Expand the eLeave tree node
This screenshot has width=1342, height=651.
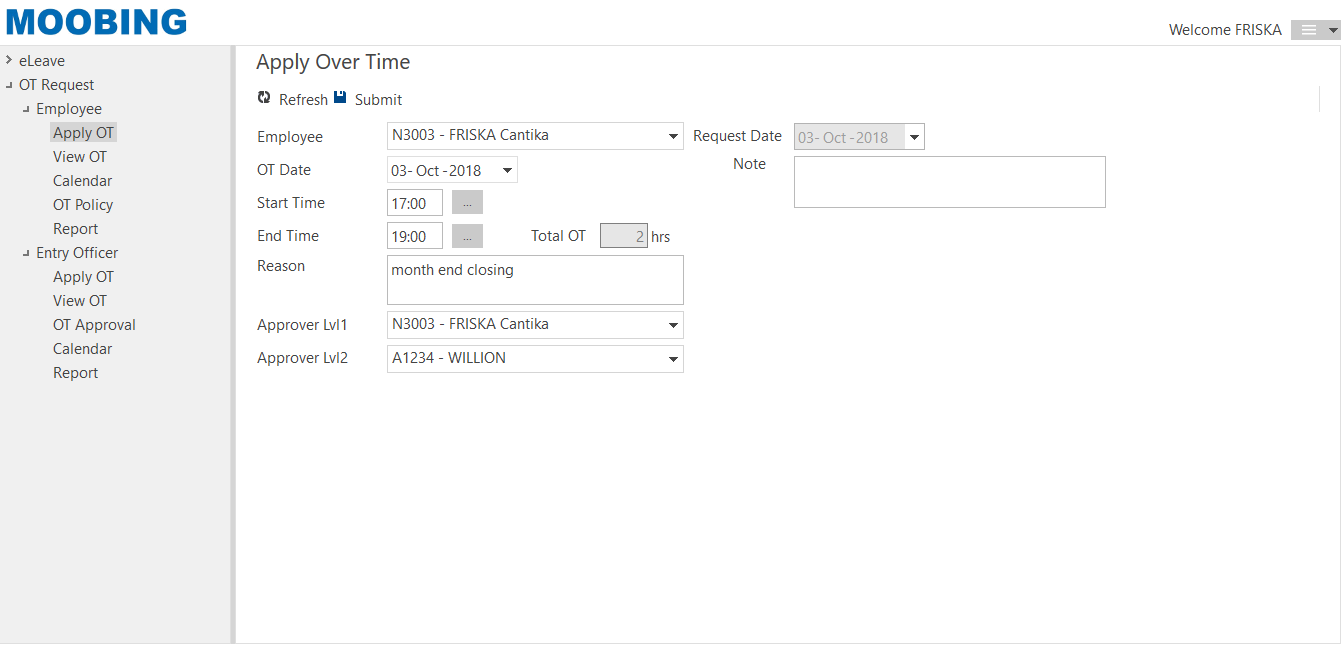click(x=9, y=60)
